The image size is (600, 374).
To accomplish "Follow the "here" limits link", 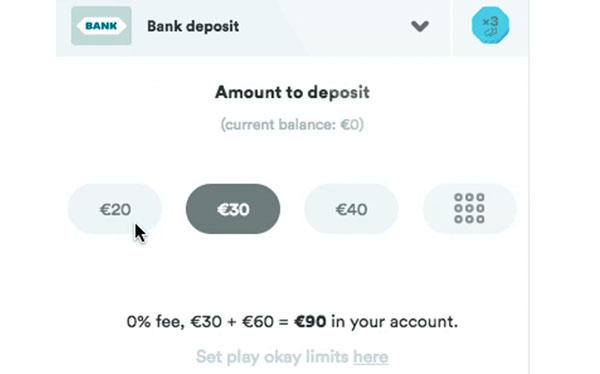I will (x=370, y=357).
